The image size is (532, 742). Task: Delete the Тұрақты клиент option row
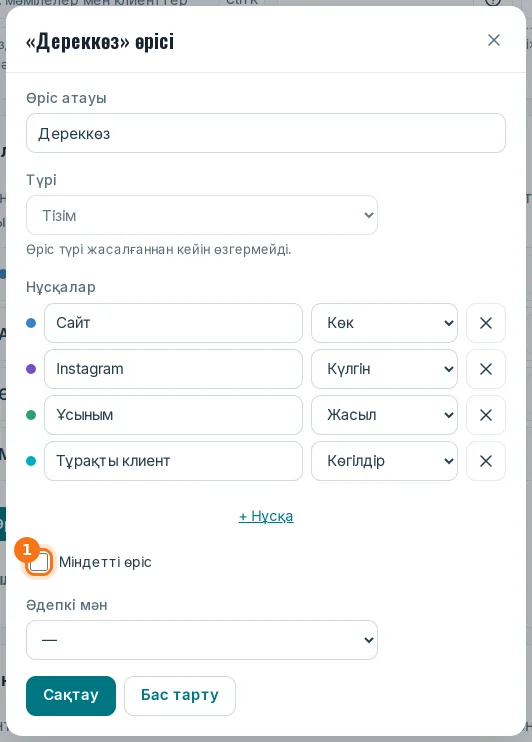pyautogui.click(x=486, y=461)
